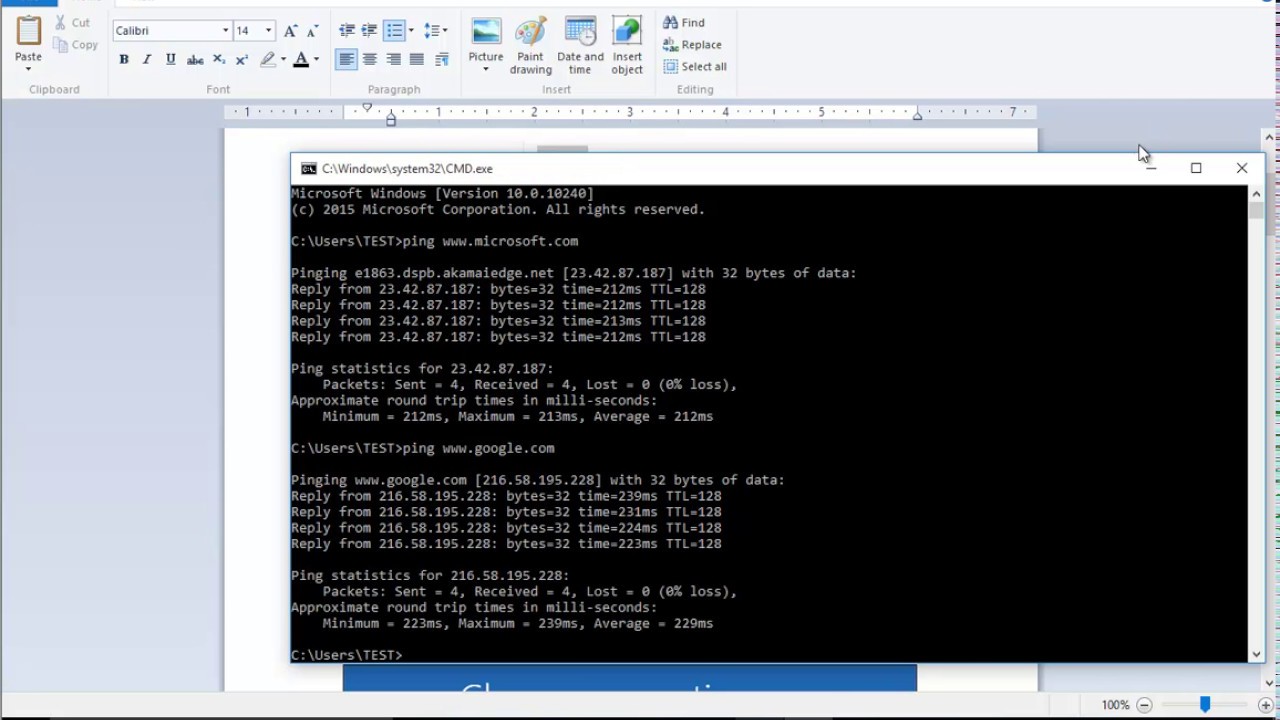Click the CMD window system icon
This screenshot has width=1280, height=720.
click(309, 169)
